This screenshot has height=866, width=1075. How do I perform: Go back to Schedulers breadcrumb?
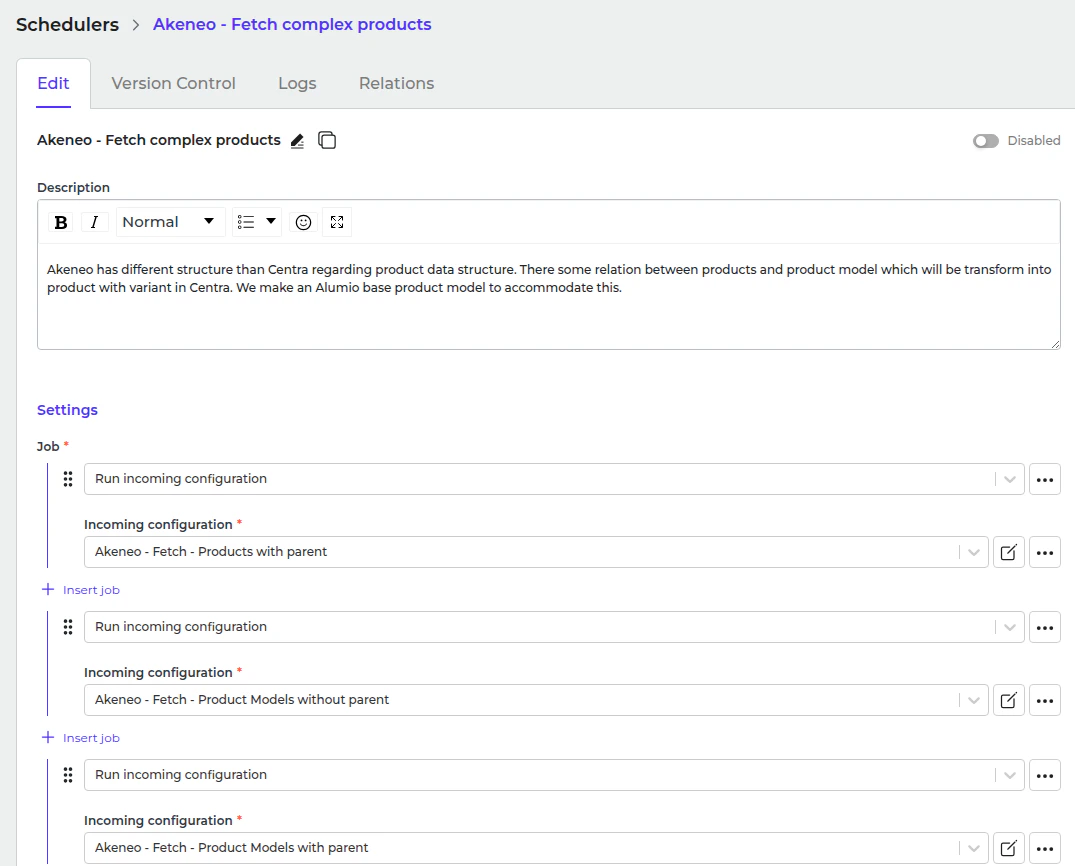click(67, 25)
